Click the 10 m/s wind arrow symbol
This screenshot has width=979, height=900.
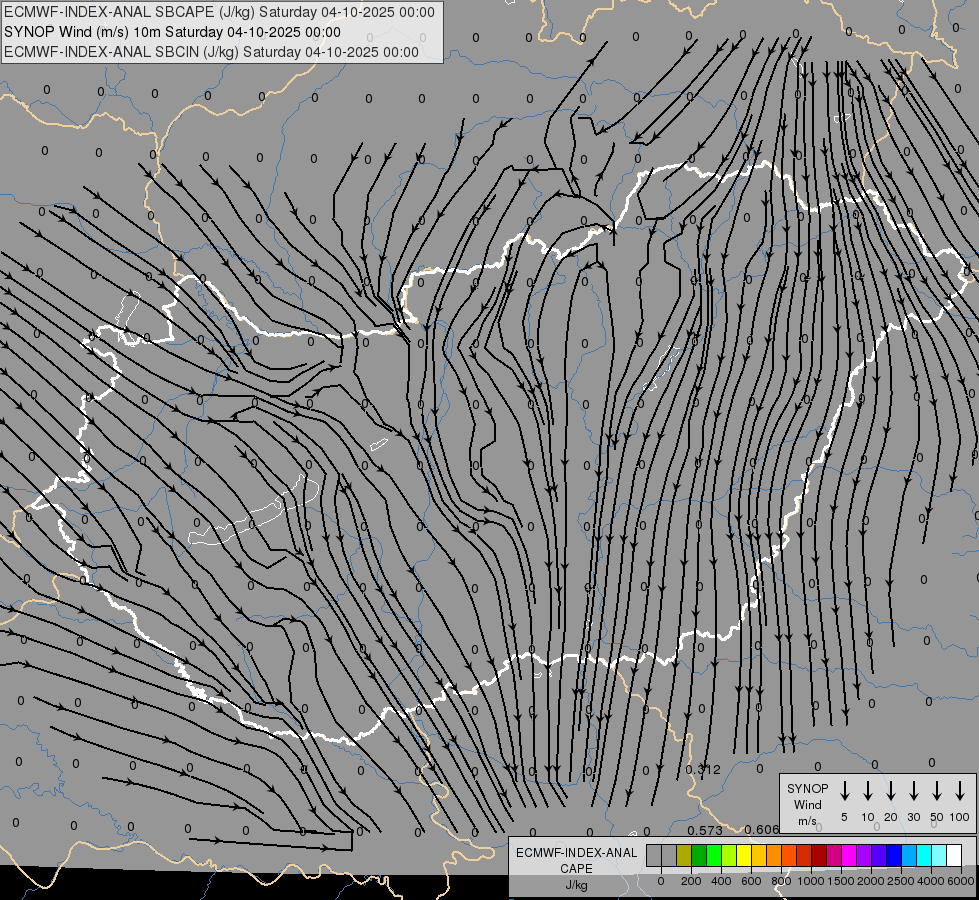click(x=868, y=791)
